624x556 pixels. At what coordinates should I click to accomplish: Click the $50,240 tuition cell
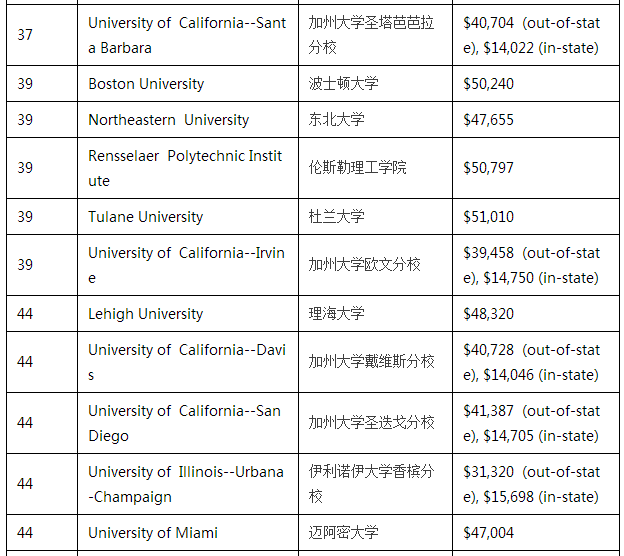pyautogui.click(x=489, y=84)
